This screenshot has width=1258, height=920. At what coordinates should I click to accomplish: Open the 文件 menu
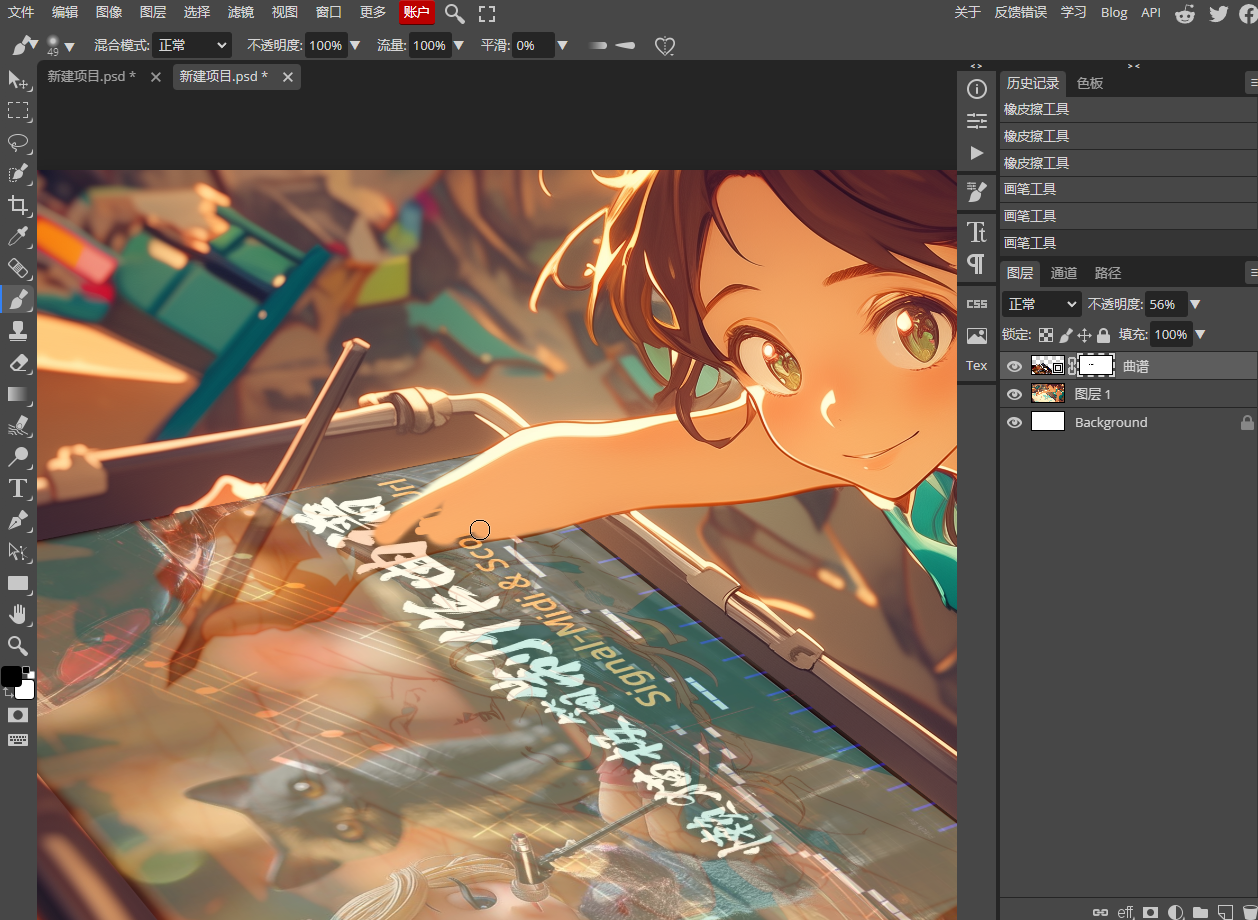[x=21, y=12]
